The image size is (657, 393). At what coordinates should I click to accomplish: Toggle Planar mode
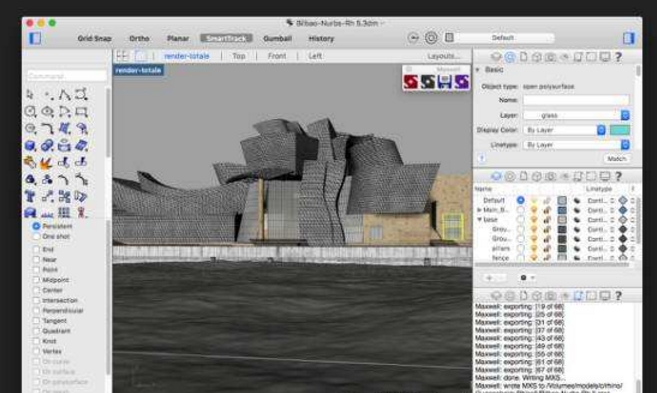[x=178, y=38]
